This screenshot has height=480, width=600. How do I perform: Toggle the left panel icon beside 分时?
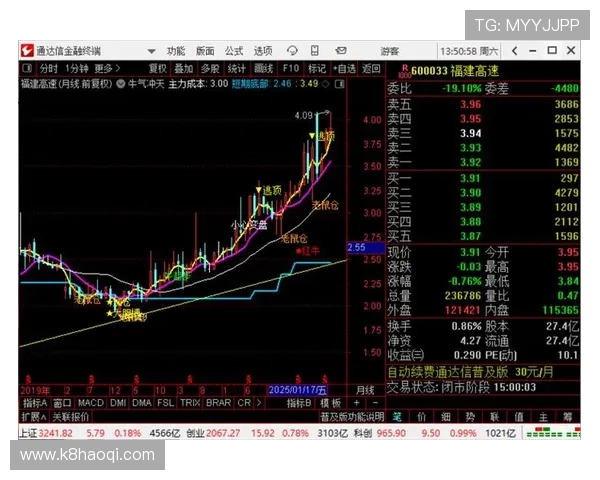point(27,69)
